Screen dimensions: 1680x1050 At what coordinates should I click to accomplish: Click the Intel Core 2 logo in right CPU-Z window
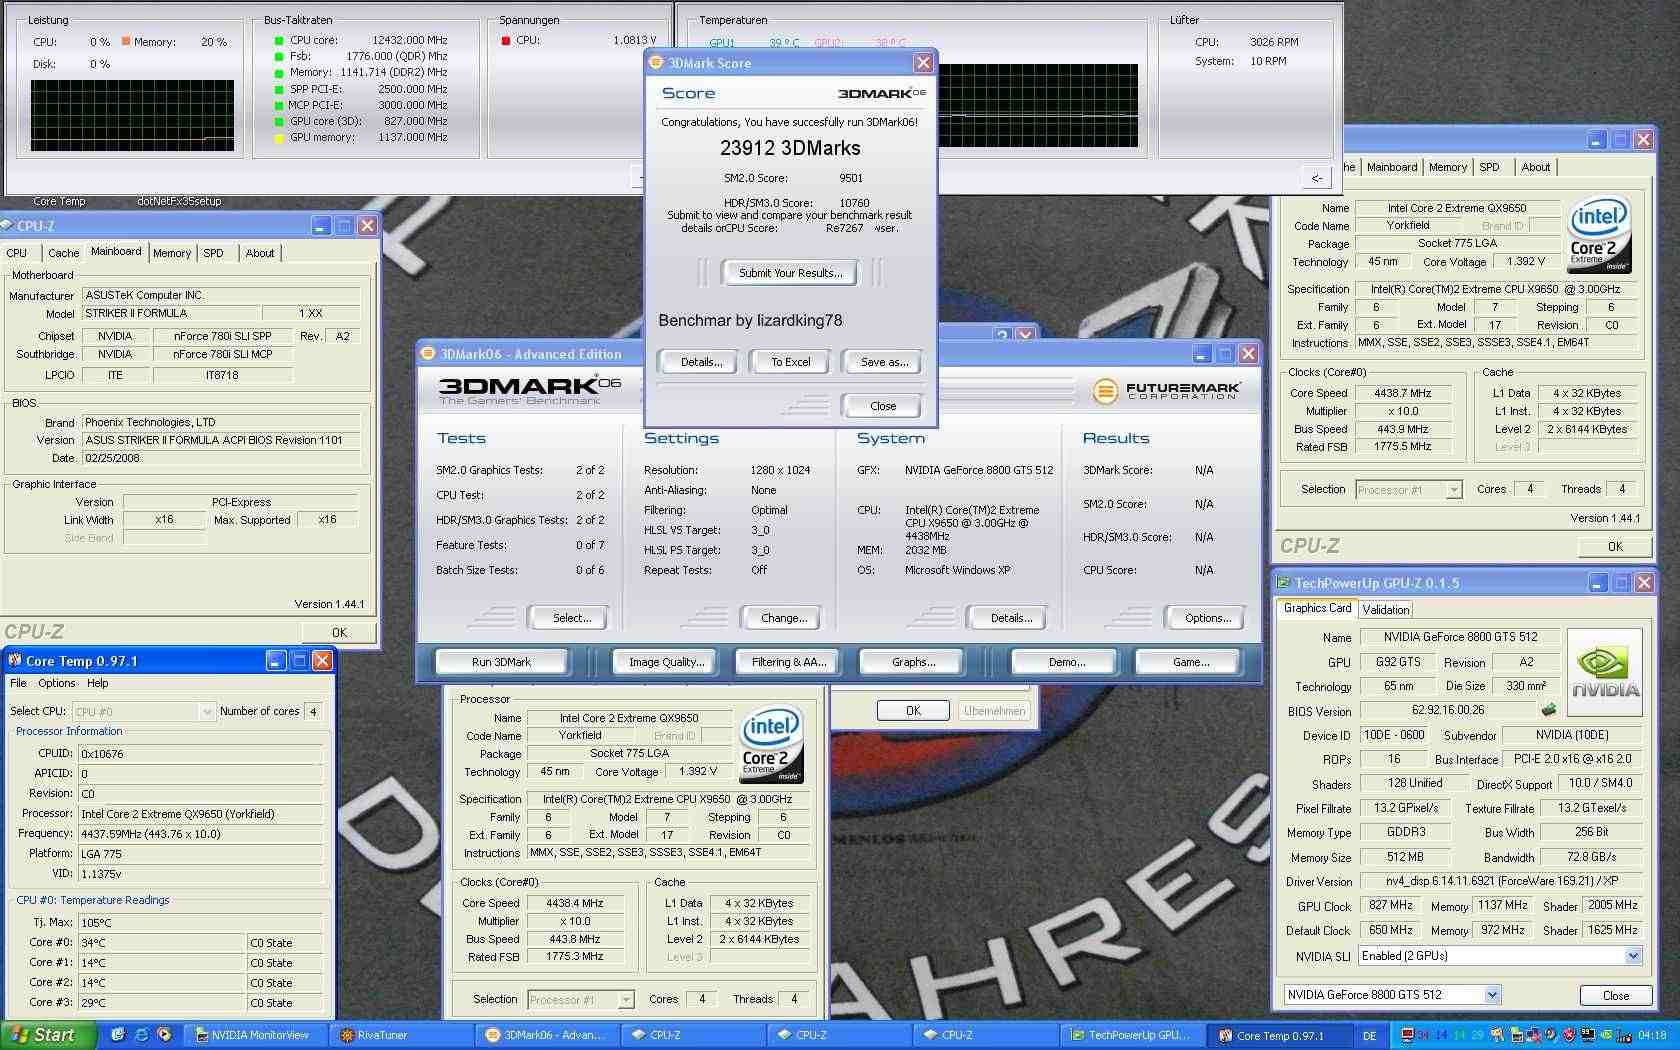pyautogui.click(x=1600, y=235)
